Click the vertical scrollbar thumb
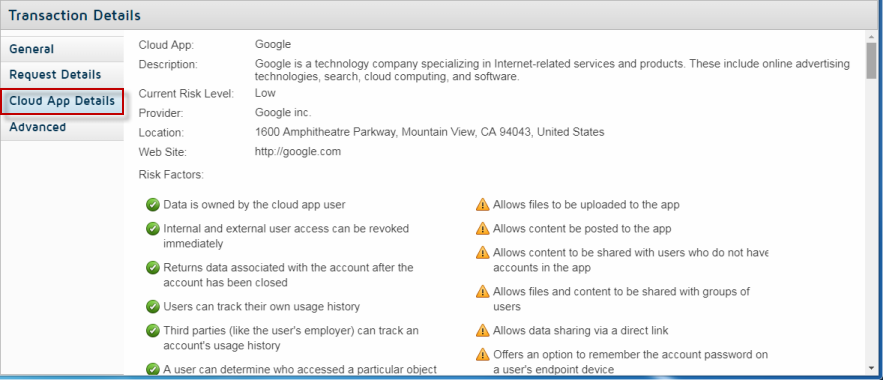The width and height of the screenshot is (883, 380). click(871, 61)
